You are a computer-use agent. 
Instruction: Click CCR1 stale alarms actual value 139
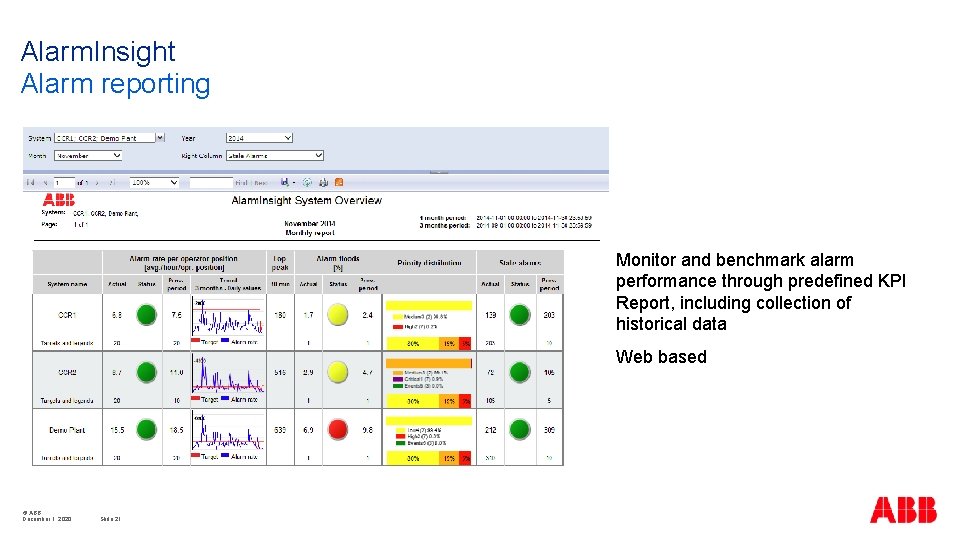click(490, 315)
